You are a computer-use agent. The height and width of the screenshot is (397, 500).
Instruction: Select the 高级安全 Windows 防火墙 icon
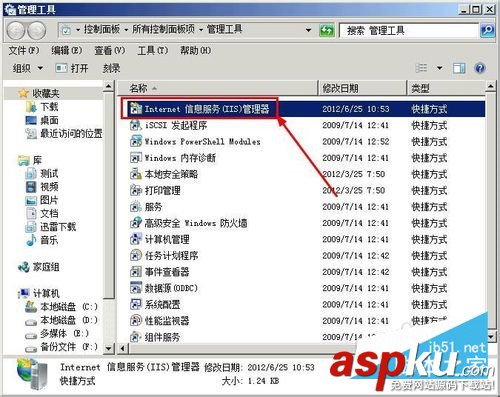coord(136,223)
